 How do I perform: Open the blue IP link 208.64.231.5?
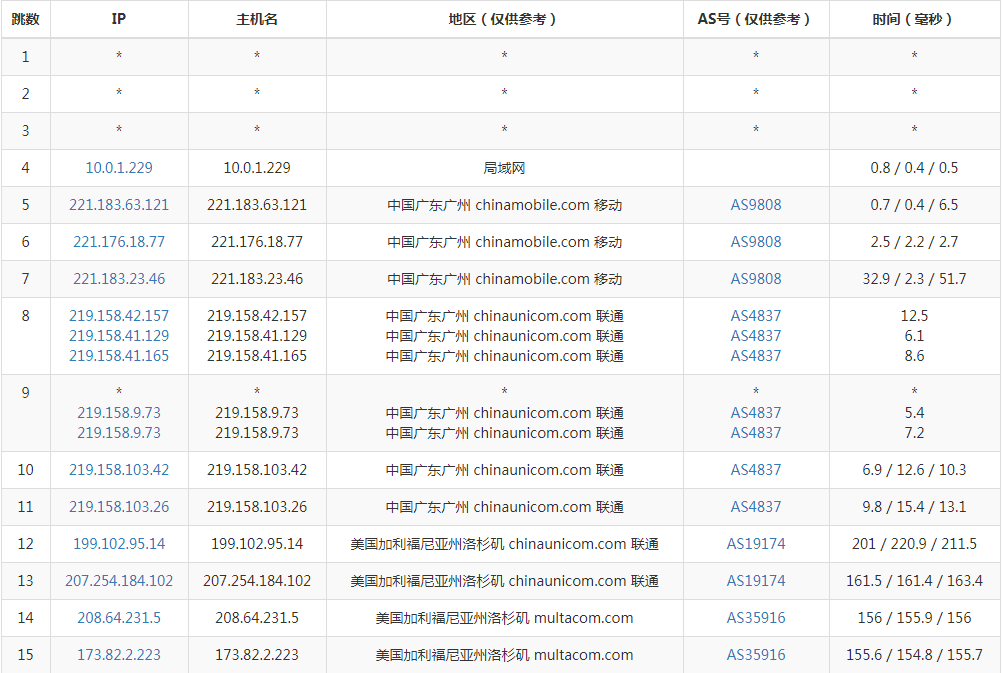pos(119,618)
